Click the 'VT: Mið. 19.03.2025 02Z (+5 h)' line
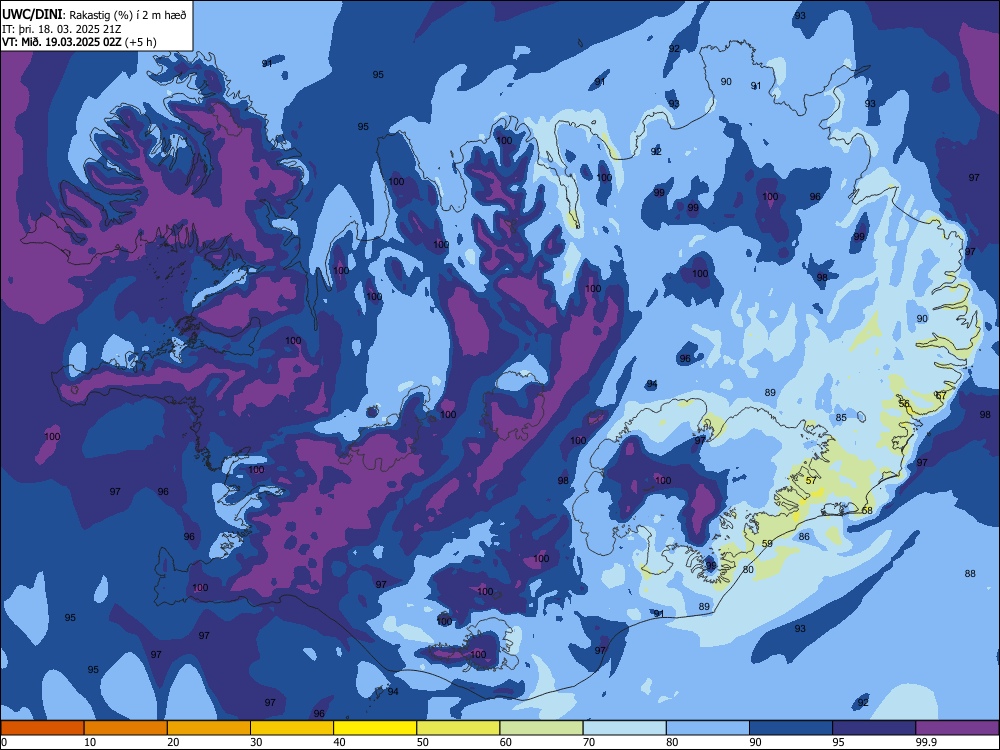Viewport: 1000px width, 750px height. 79,42
